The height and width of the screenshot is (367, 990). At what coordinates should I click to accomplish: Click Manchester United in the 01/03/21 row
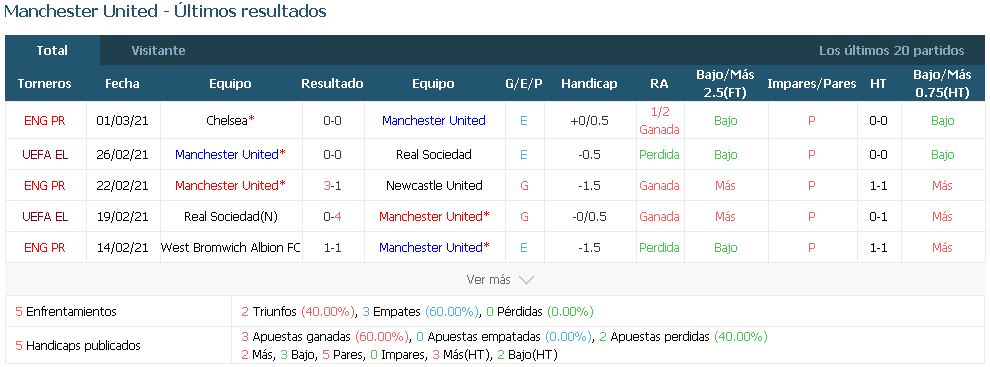click(434, 120)
